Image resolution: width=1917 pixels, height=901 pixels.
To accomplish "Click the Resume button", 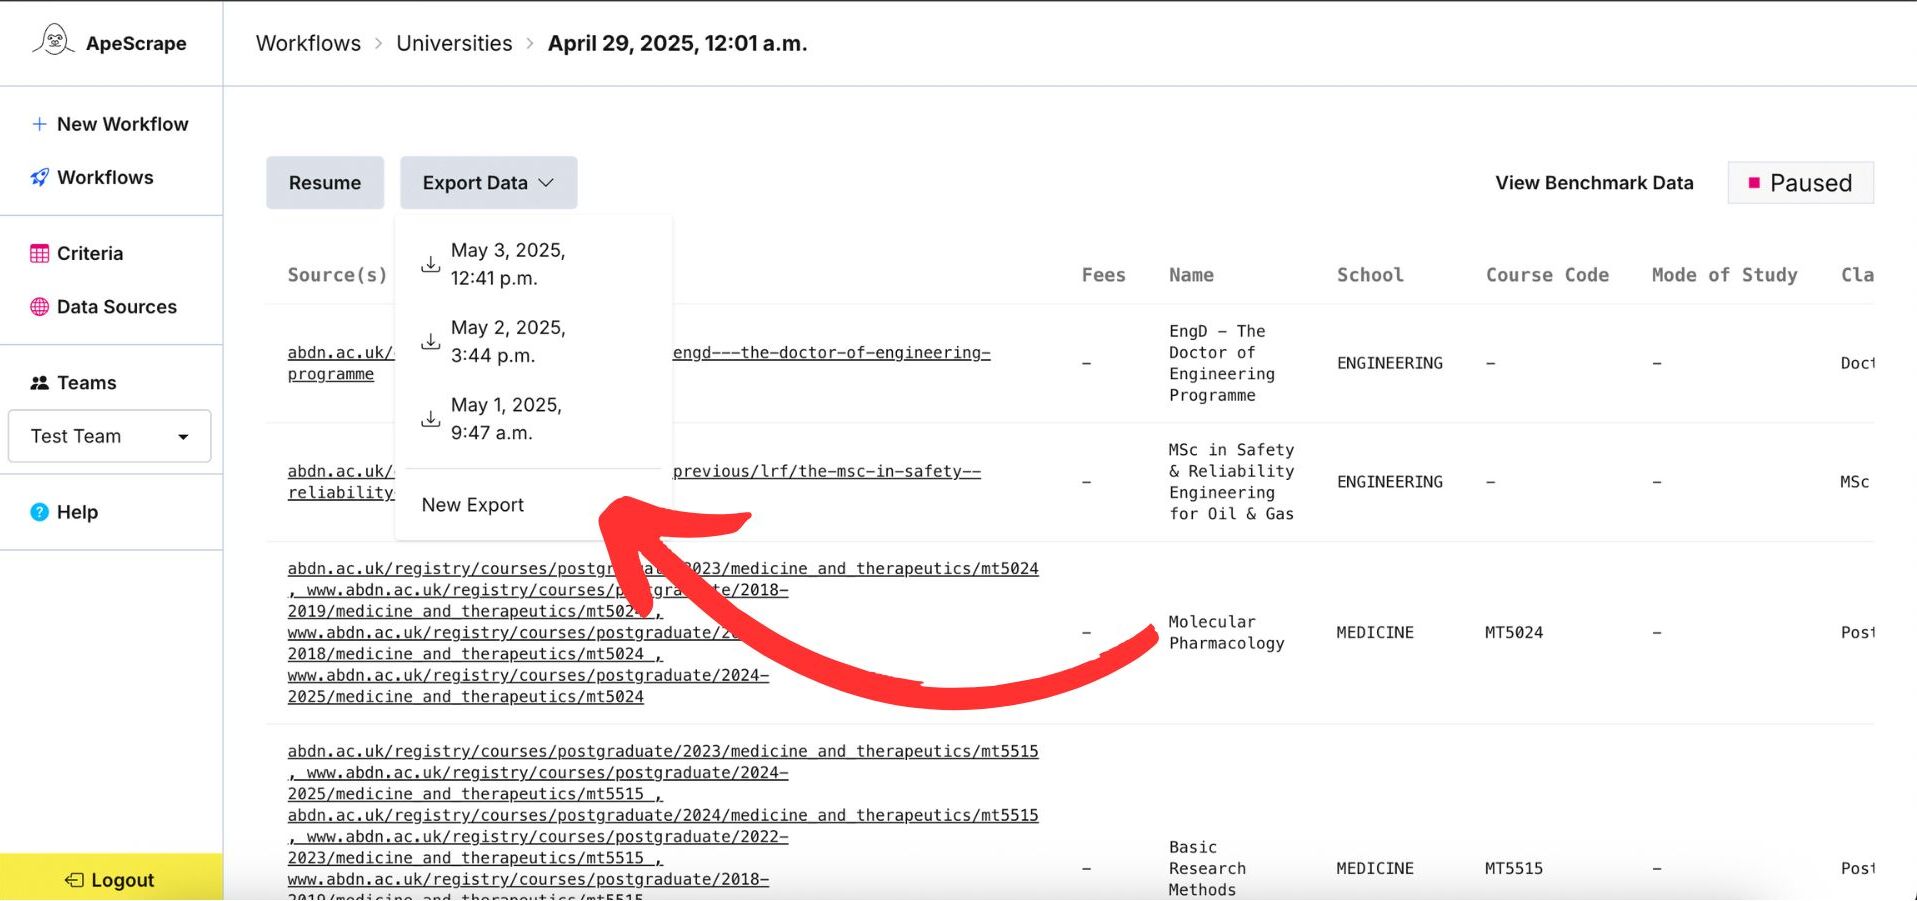I will (x=325, y=183).
